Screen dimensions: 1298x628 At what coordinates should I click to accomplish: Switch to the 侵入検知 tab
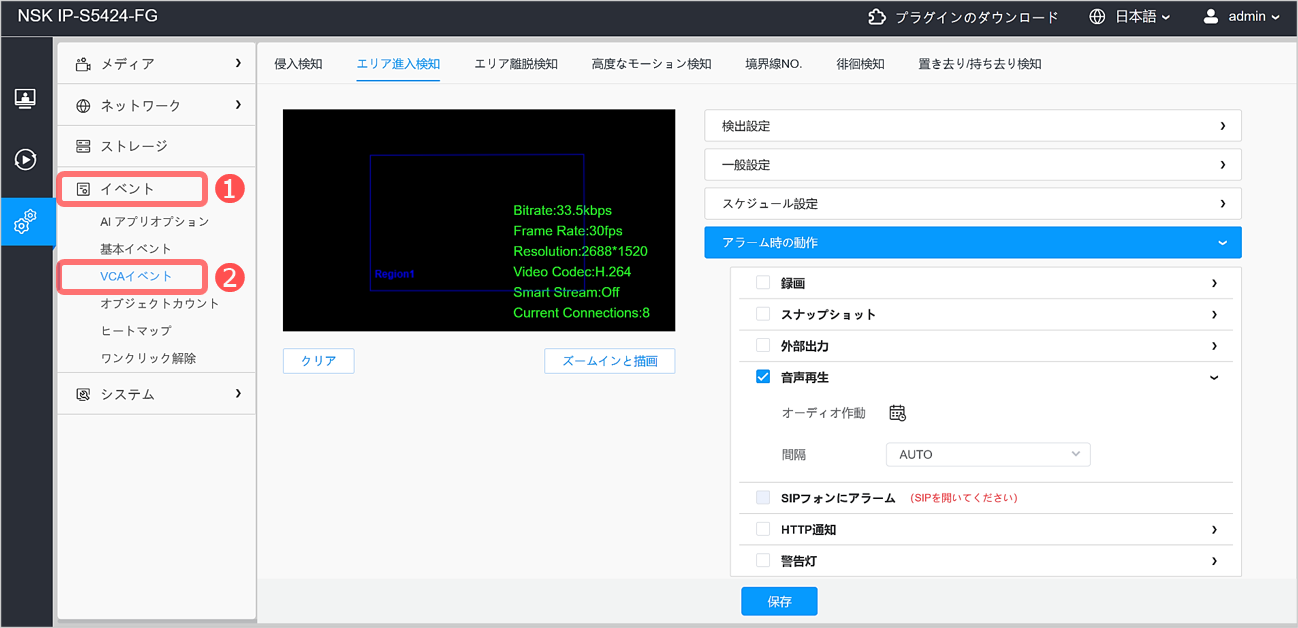298,64
